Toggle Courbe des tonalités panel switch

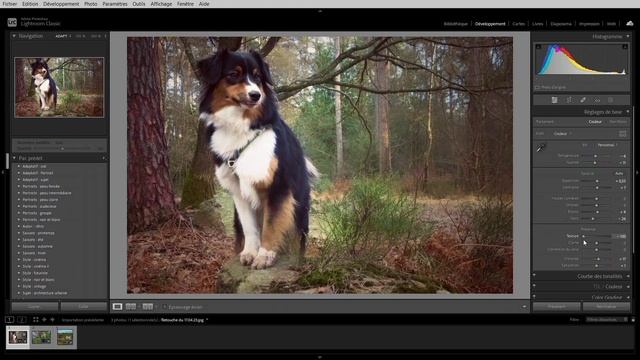click(x=534, y=276)
